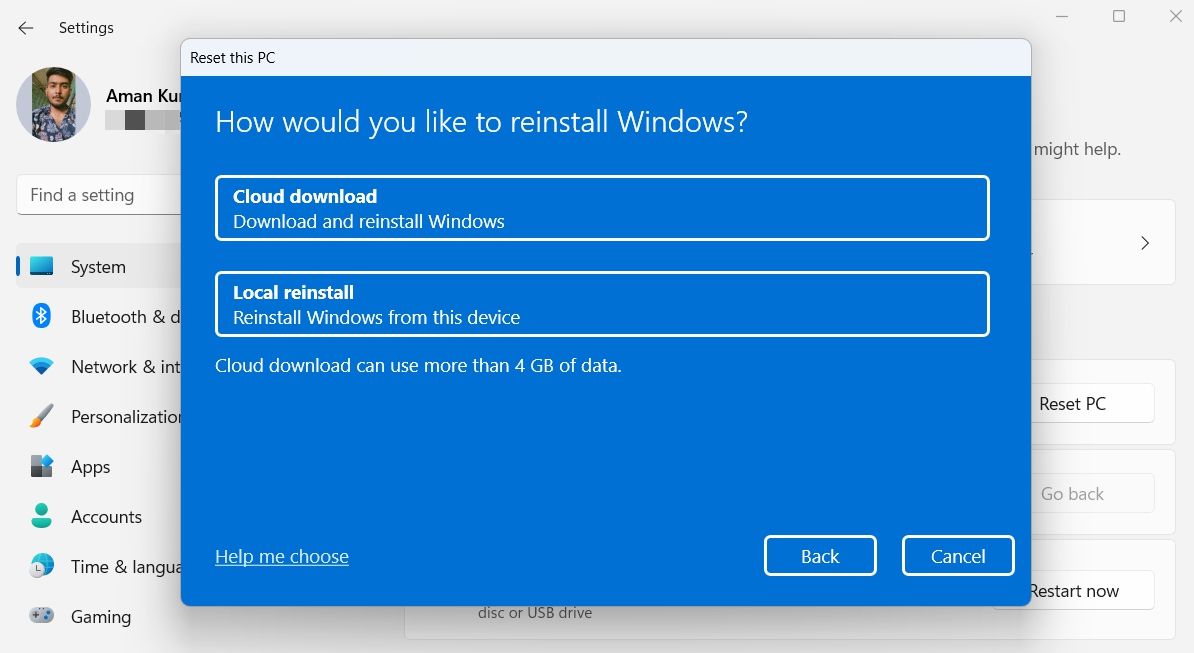This screenshot has width=1194, height=653.
Task: Click the System monitor icon in sidebar
Action: [41, 266]
